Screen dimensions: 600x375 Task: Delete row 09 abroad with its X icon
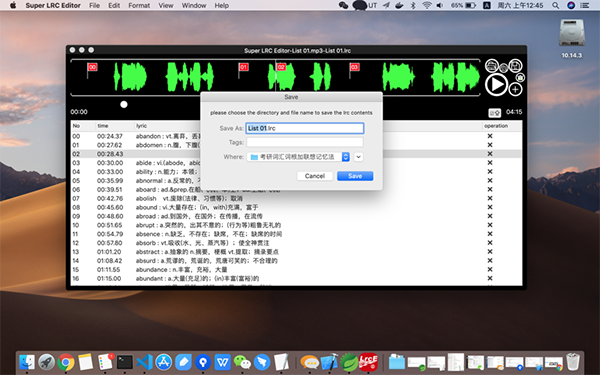[490, 216]
